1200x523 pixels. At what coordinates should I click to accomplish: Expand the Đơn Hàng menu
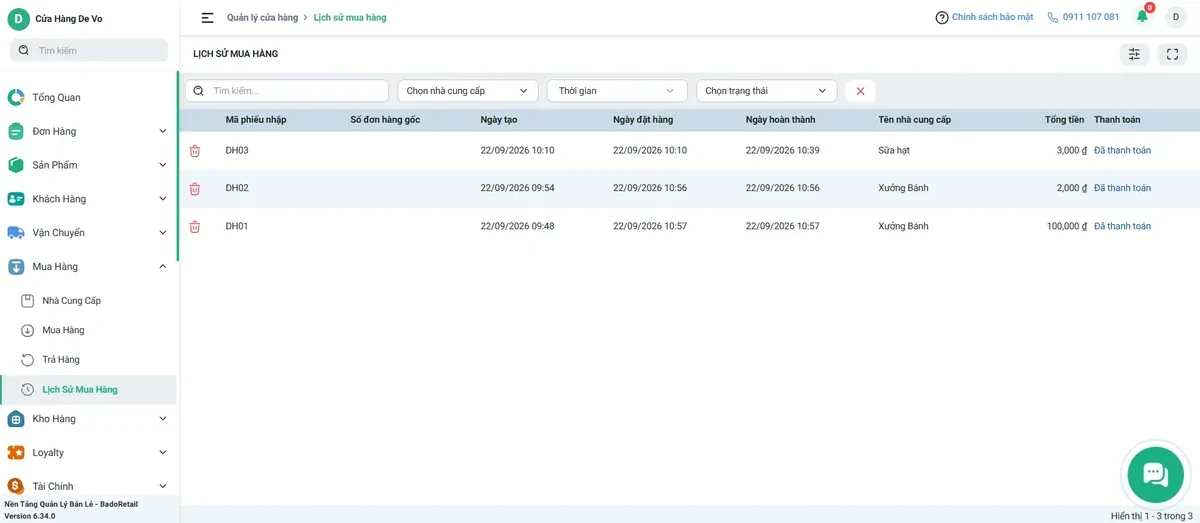tap(88, 131)
